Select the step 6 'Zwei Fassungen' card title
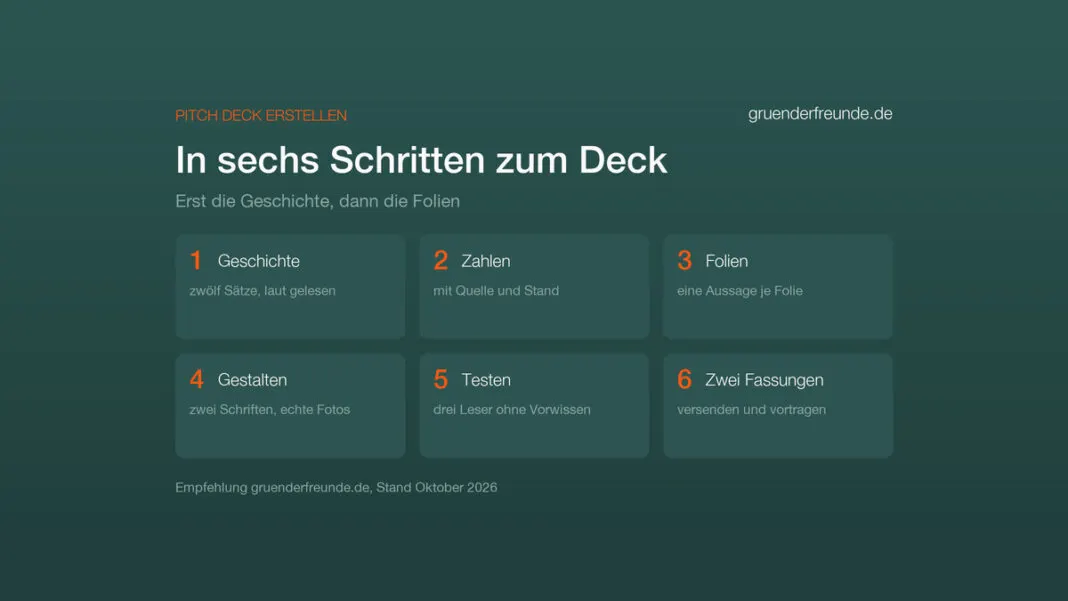 click(764, 380)
